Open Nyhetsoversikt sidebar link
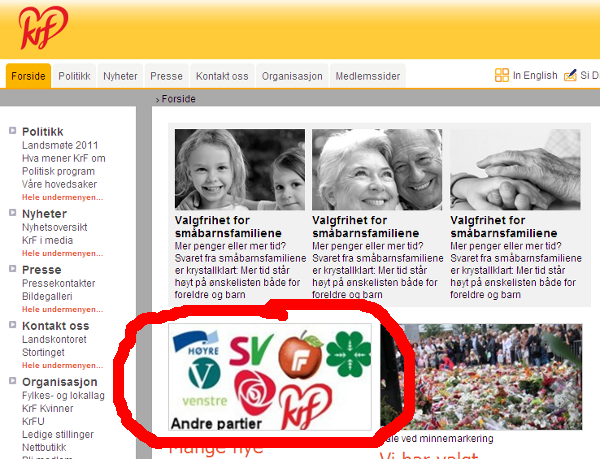Screen dimensions: 600x459 point(55,227)
